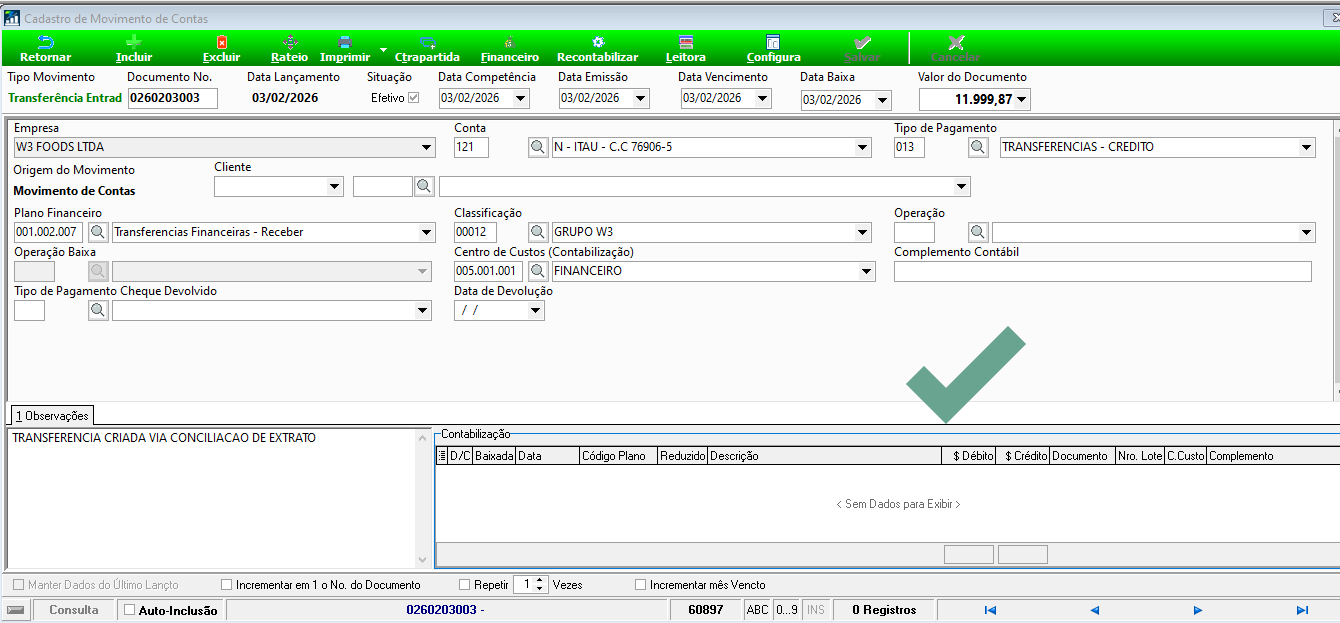Select the Observações tab

click(x=52, y=415)
